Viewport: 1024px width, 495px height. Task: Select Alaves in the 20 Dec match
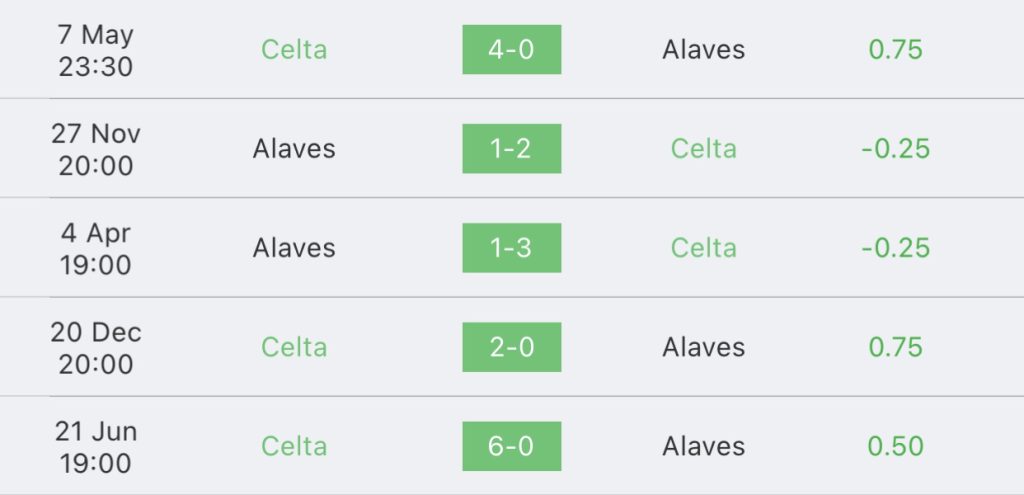[x=703, y=347]
